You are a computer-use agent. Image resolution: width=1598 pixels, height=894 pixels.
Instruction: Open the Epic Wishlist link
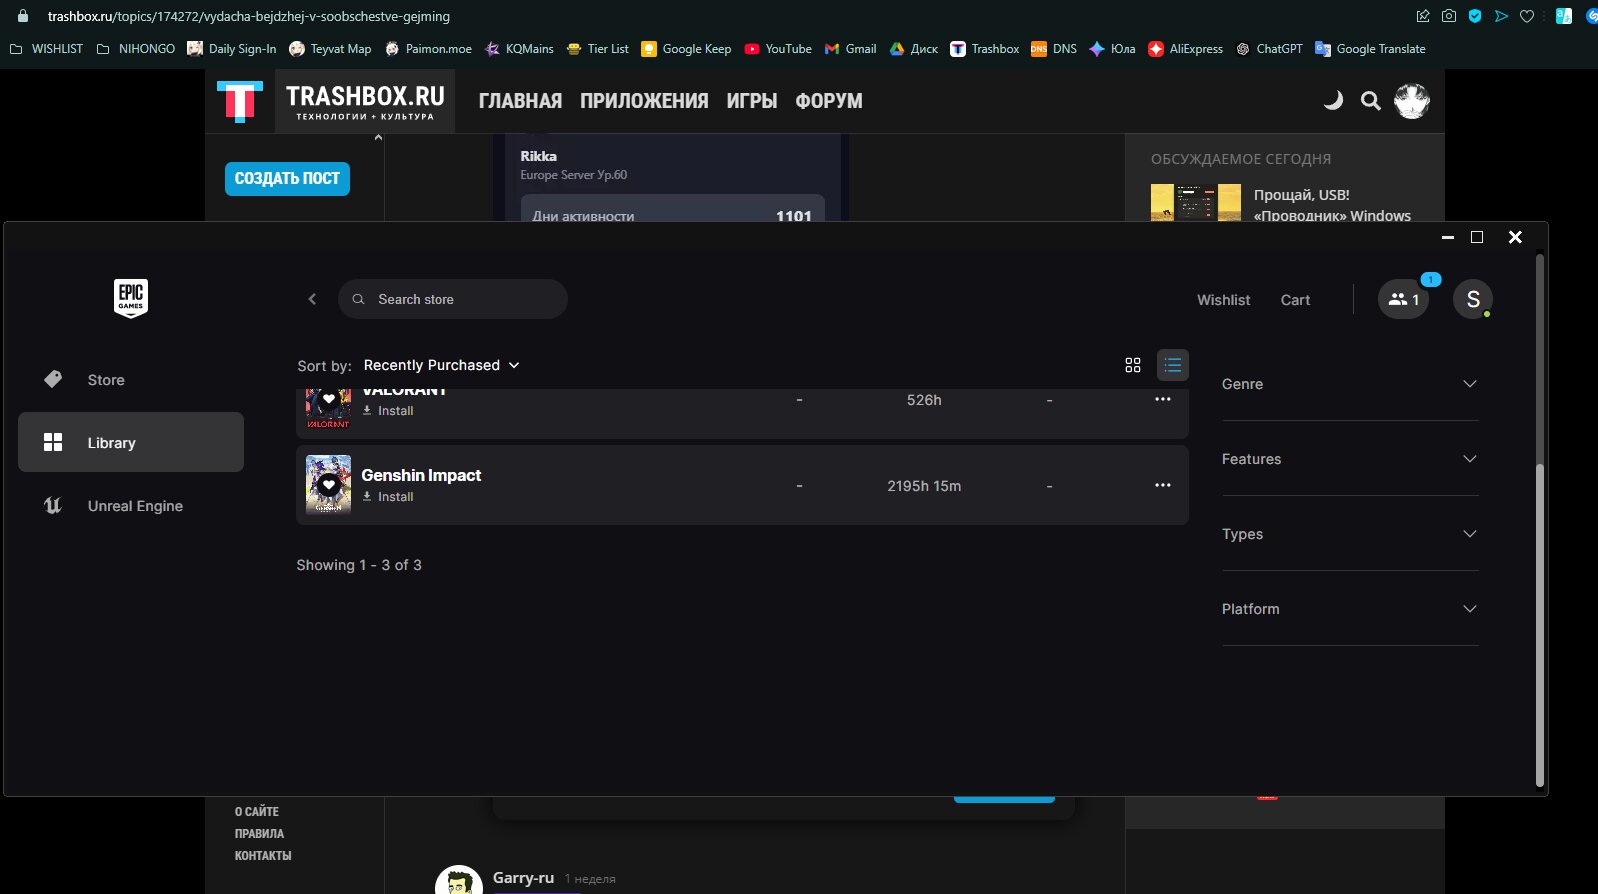(x=1224, y=300)
